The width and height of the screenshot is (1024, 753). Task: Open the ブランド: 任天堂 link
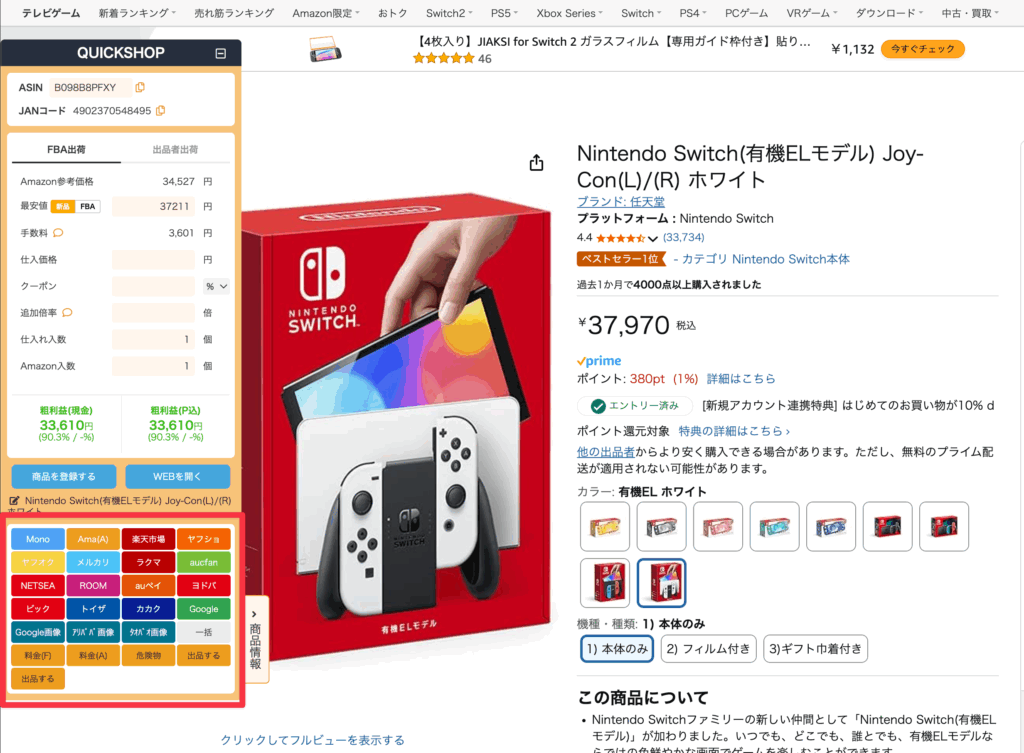620,201
